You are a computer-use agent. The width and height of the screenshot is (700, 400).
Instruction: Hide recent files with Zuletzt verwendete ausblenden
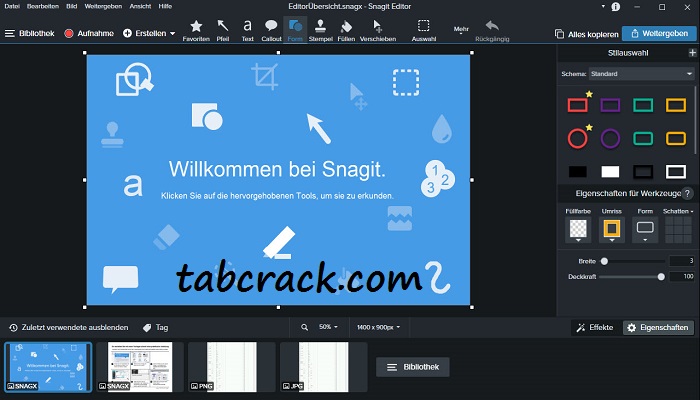68,328
